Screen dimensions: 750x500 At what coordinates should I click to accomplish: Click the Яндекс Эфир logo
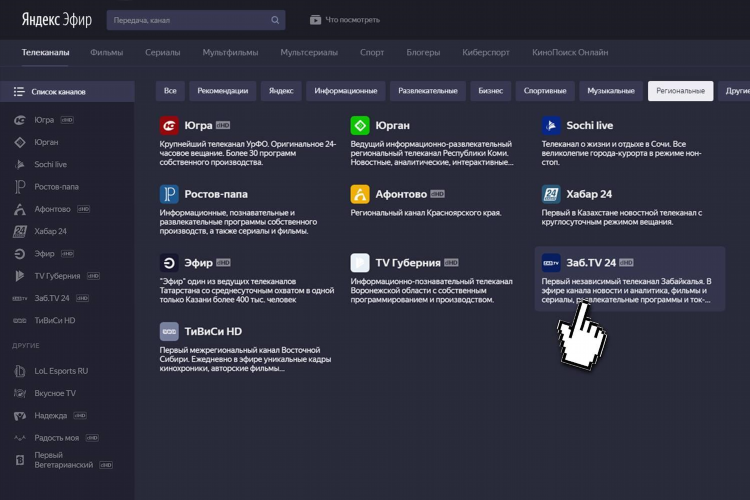pyautogui.click(x=56, y=20)
